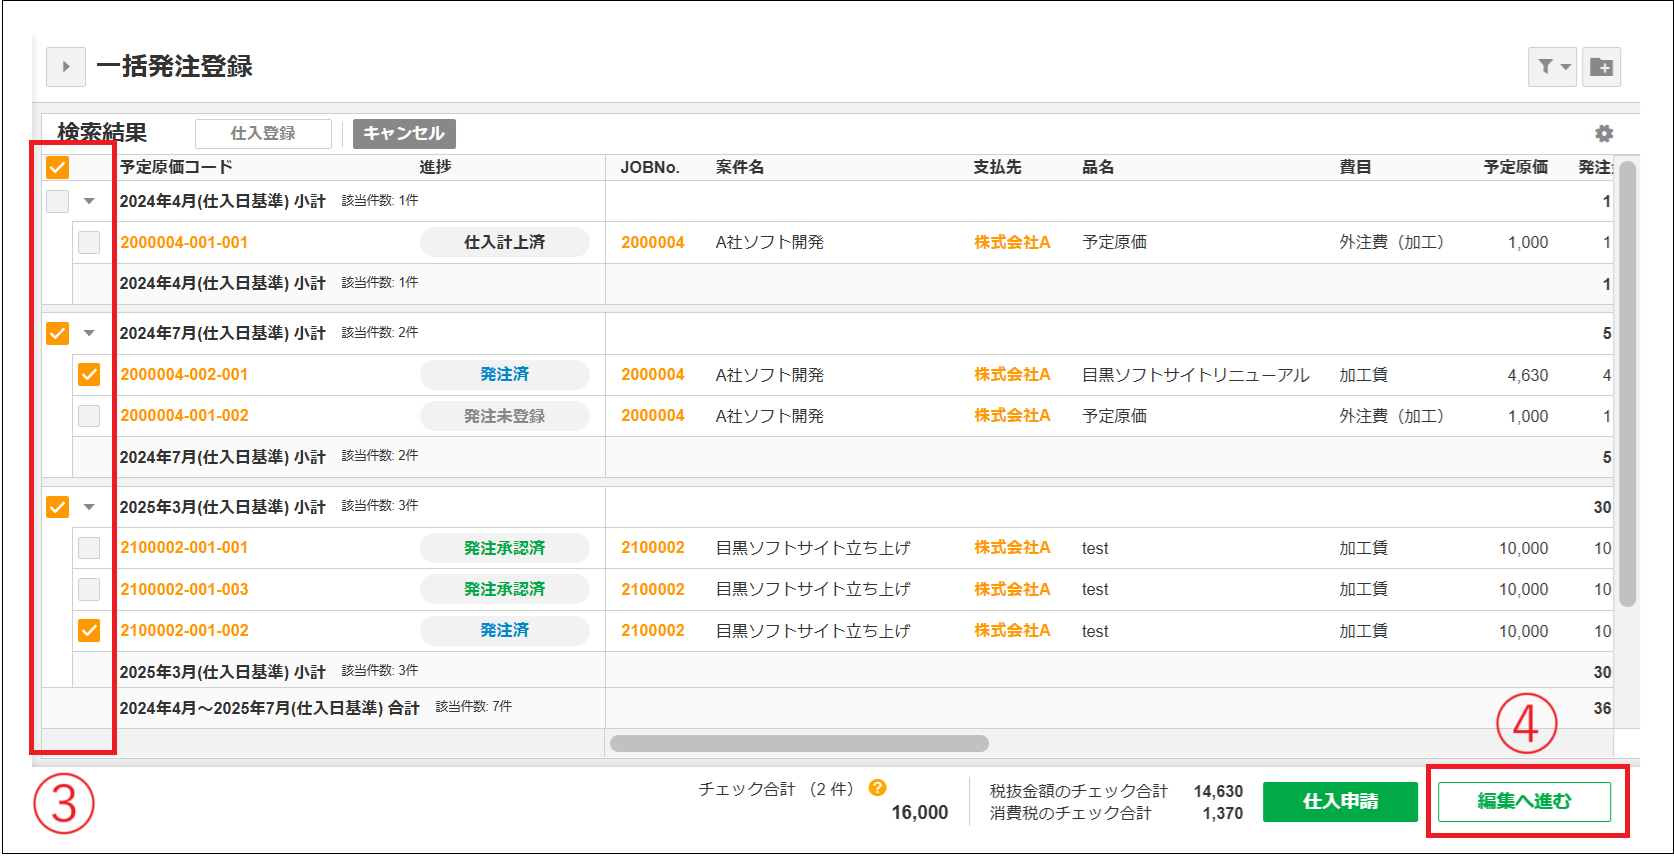
Task: Click the orange help question mark icon
Action: (878, 788)
